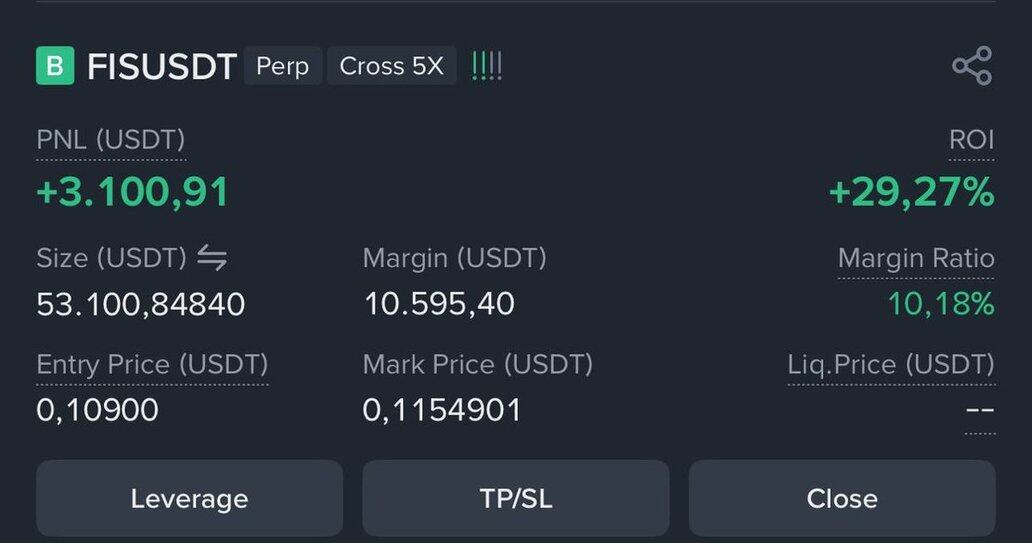The image size is (1032, 543).
Task: Tap the share icon for the position
Action: tap(972, 66)
